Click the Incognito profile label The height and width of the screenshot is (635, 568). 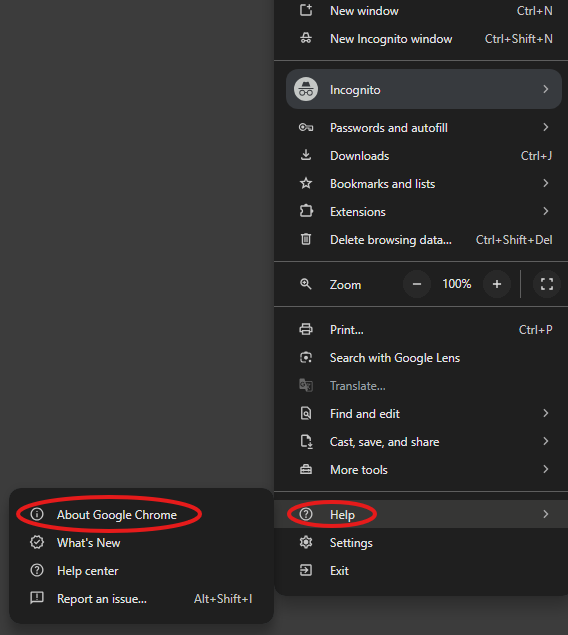pyautogui.click(x=355, y=89)
